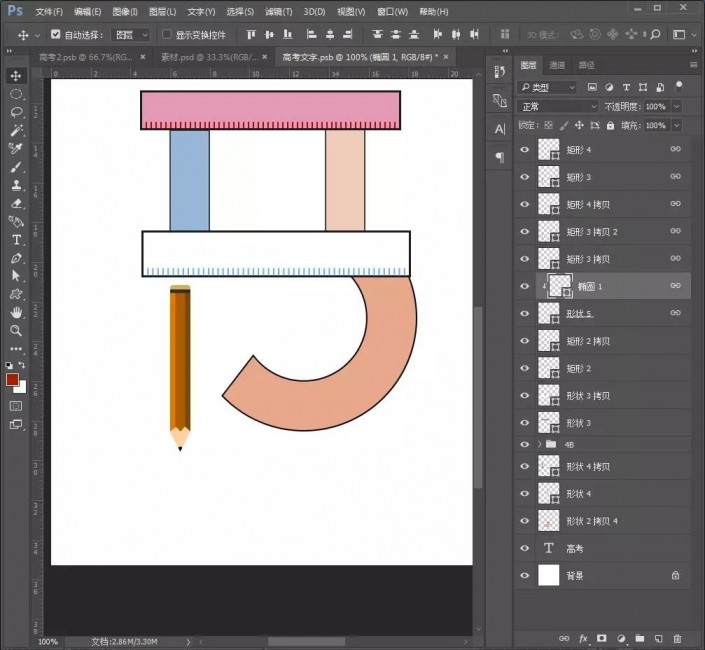Open the 滤镜(T) menu

click(278, 12)
